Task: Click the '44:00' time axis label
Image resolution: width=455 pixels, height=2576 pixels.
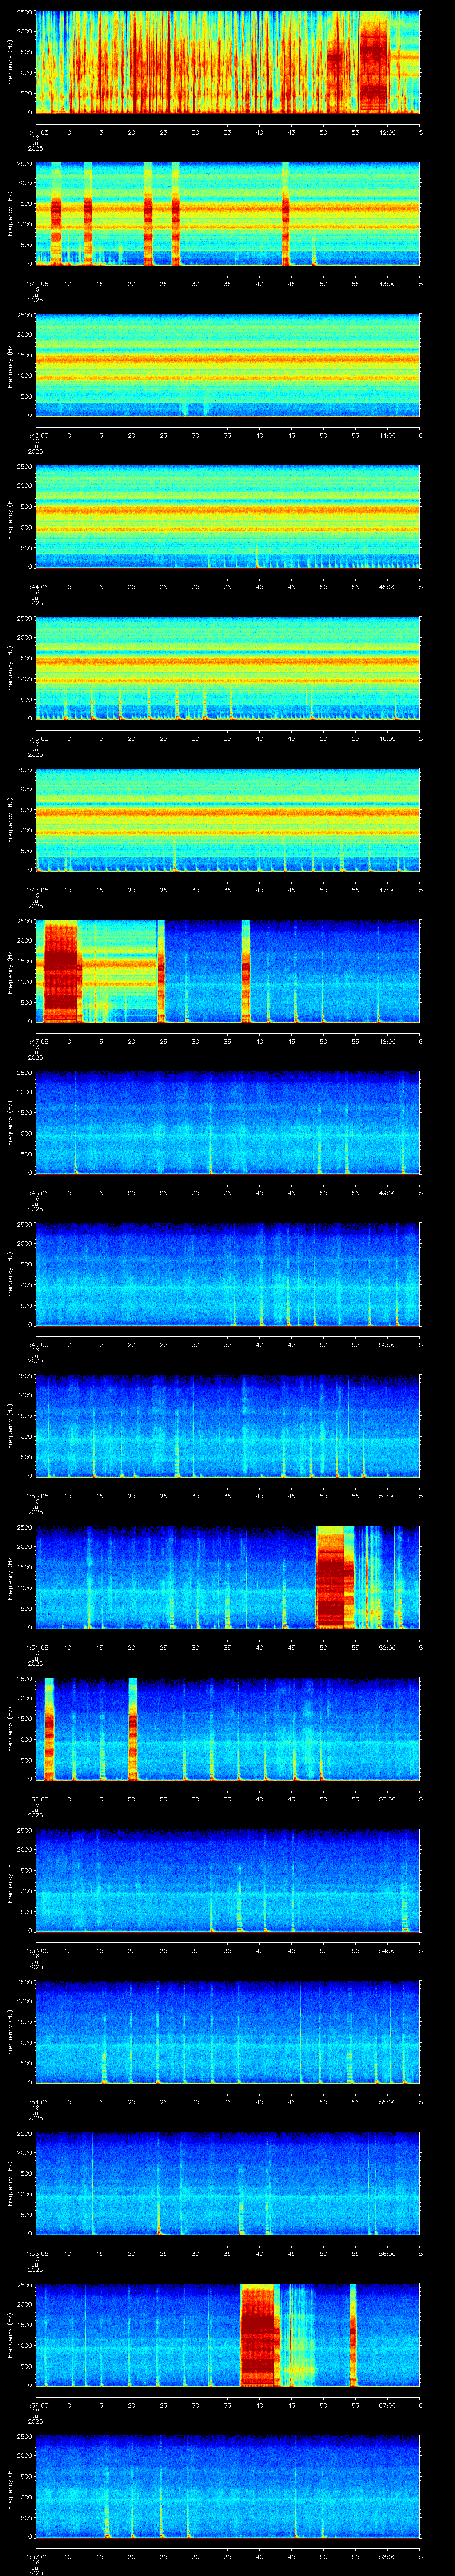Action: (x=387, y=435)
